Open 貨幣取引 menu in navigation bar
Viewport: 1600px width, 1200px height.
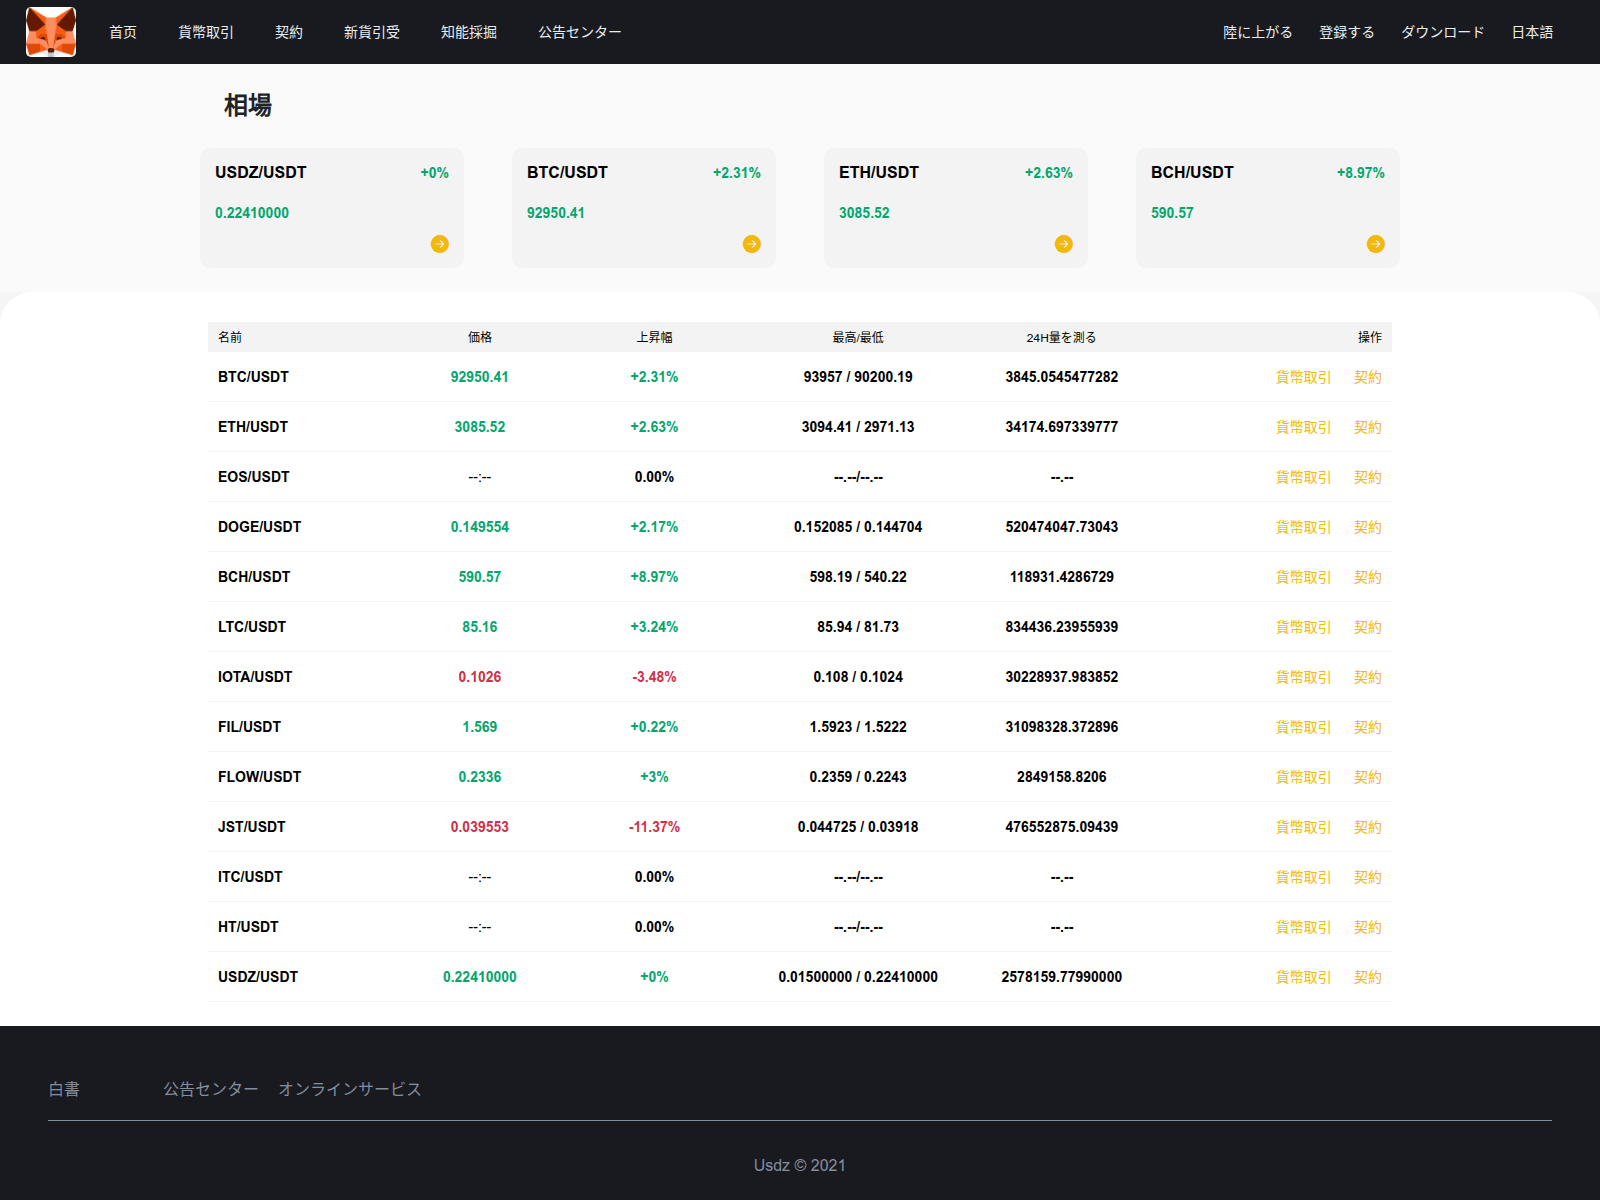tap(206, 32)
